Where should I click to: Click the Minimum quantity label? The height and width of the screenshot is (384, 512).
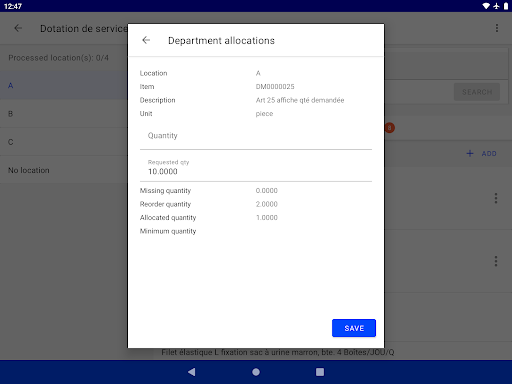click(x=168, y=231)
